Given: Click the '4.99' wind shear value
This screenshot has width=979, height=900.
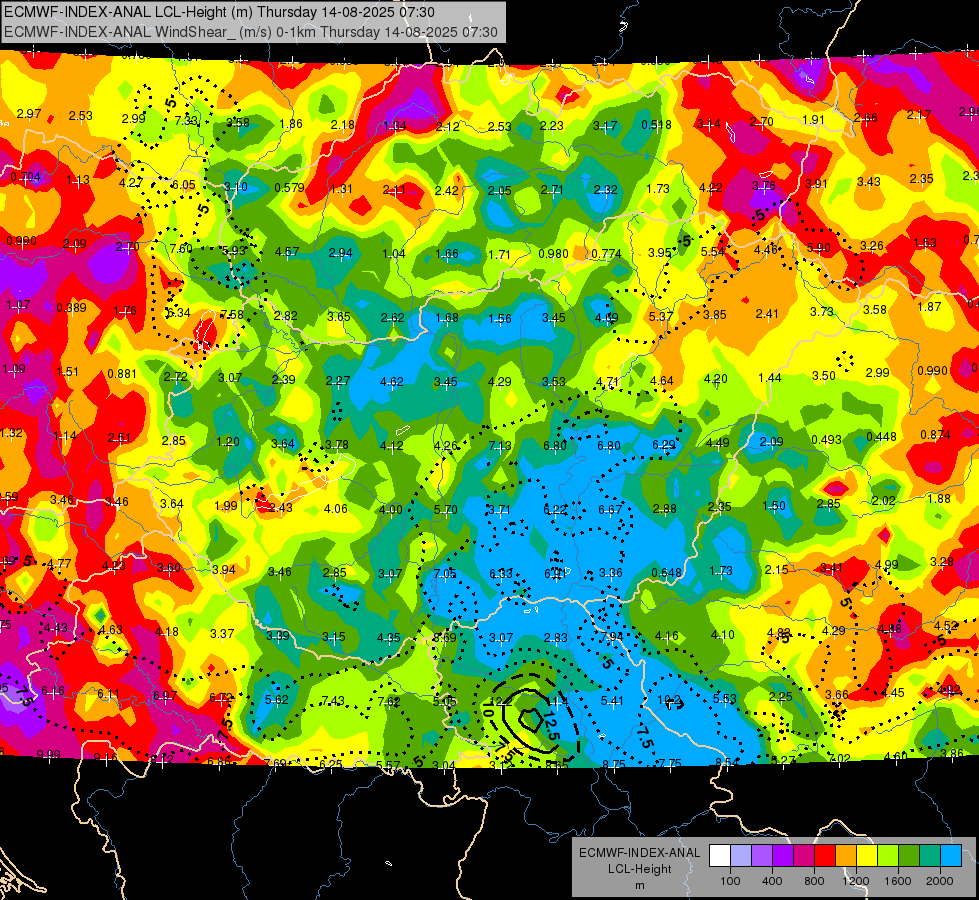Looking at the screenshot, I should (x=887, y=565).
